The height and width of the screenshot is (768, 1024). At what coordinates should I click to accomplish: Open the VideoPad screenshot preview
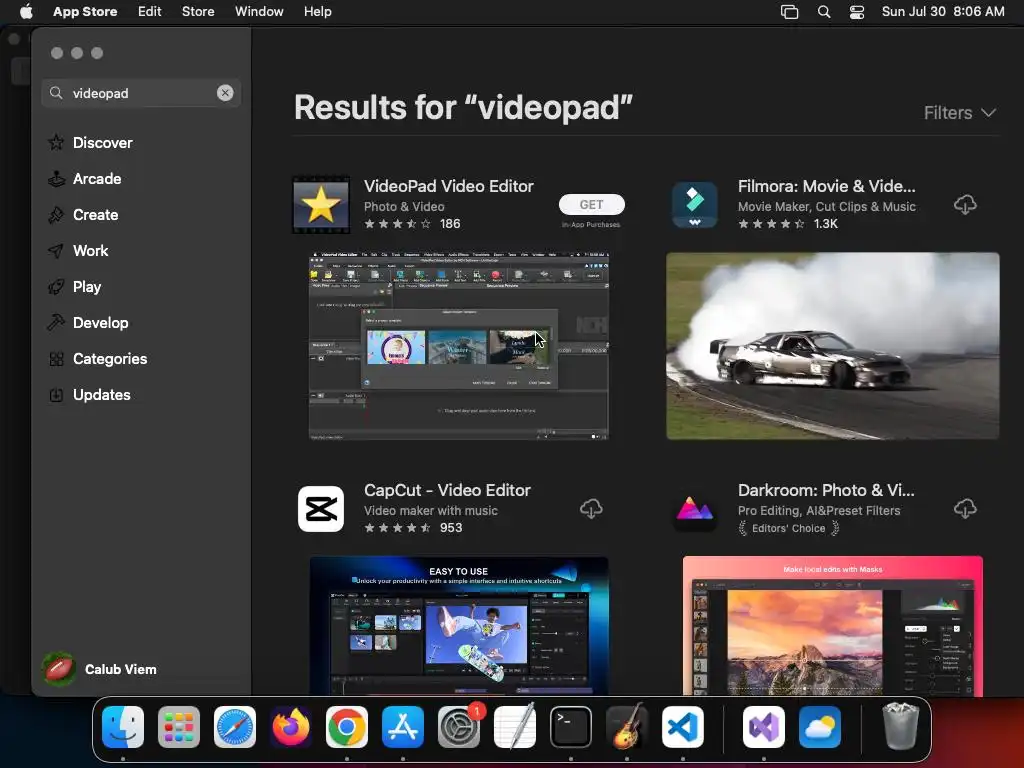[x=458, y=345]
